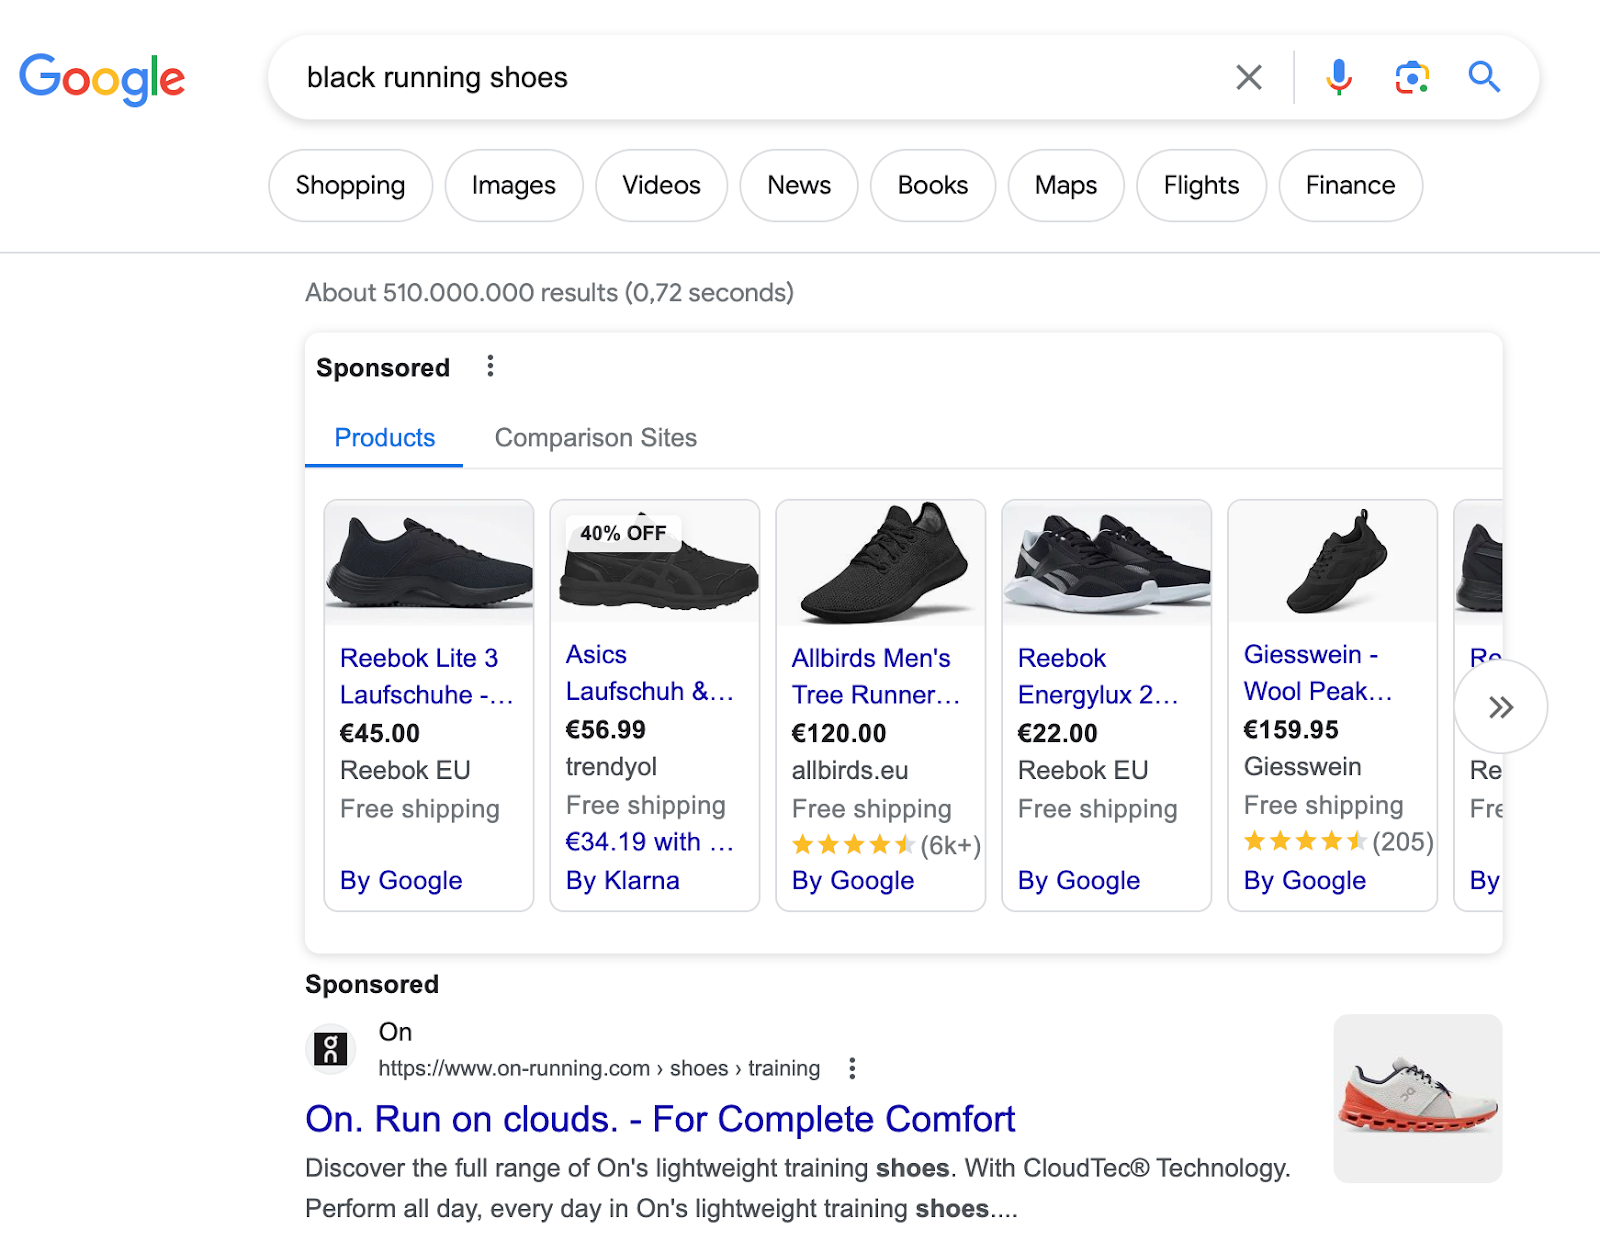Switch to the Finance filter
The height and width of the screenshot is (1253, 1600).
(1350, 185)
